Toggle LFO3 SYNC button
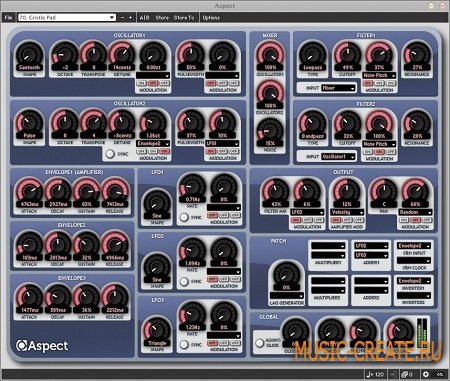 [x=184, y=344]
